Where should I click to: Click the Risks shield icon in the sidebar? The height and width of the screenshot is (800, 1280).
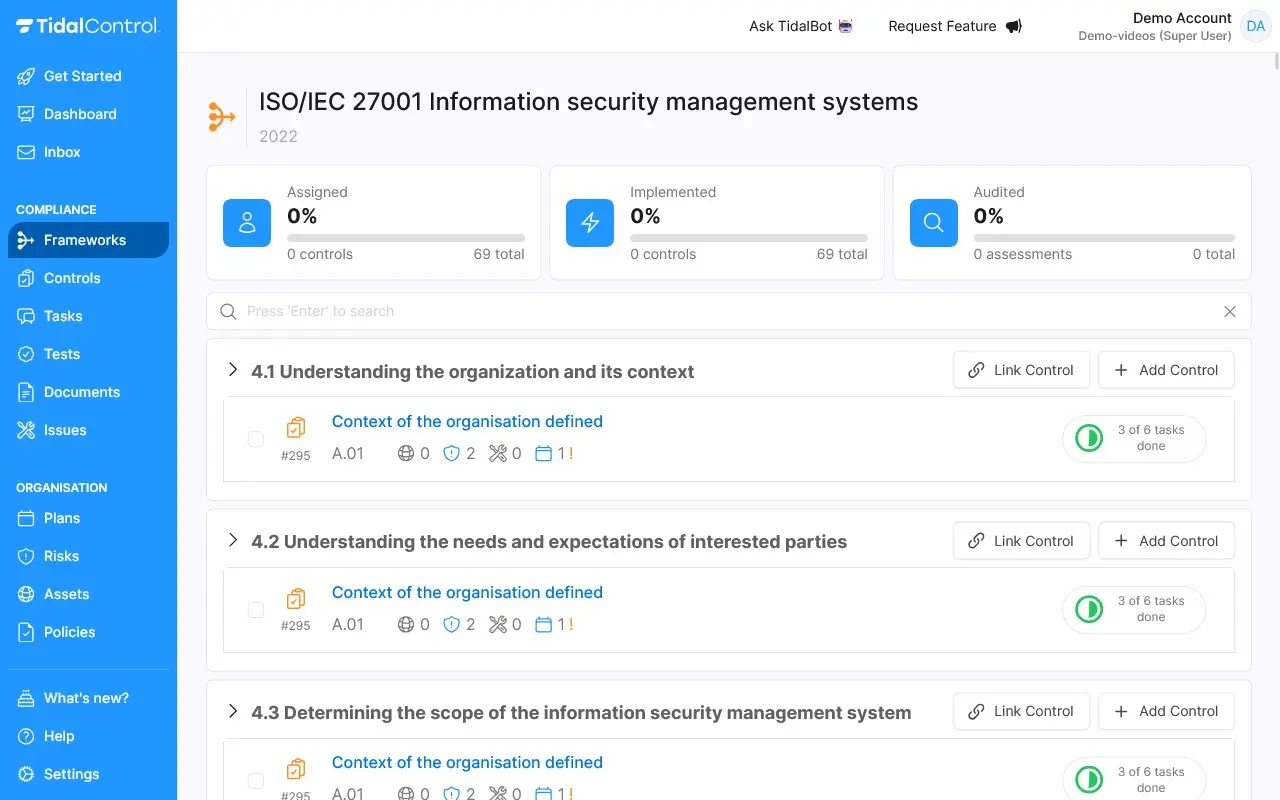click(26, 556)
